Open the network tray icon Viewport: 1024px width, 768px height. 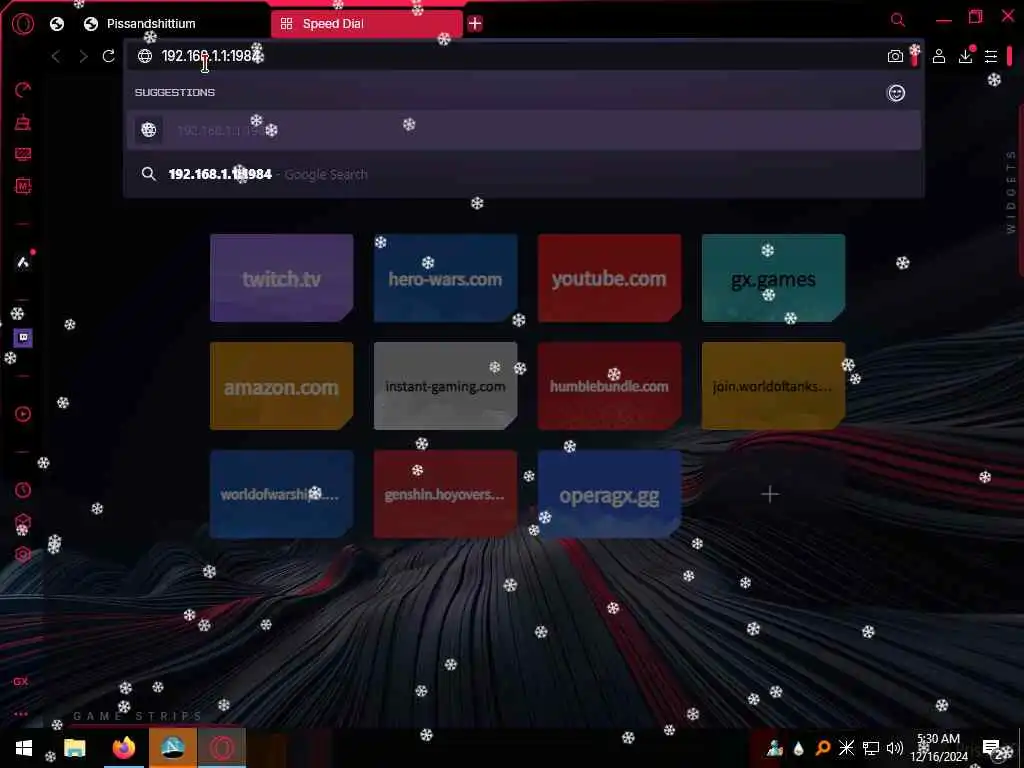point(871,748)
